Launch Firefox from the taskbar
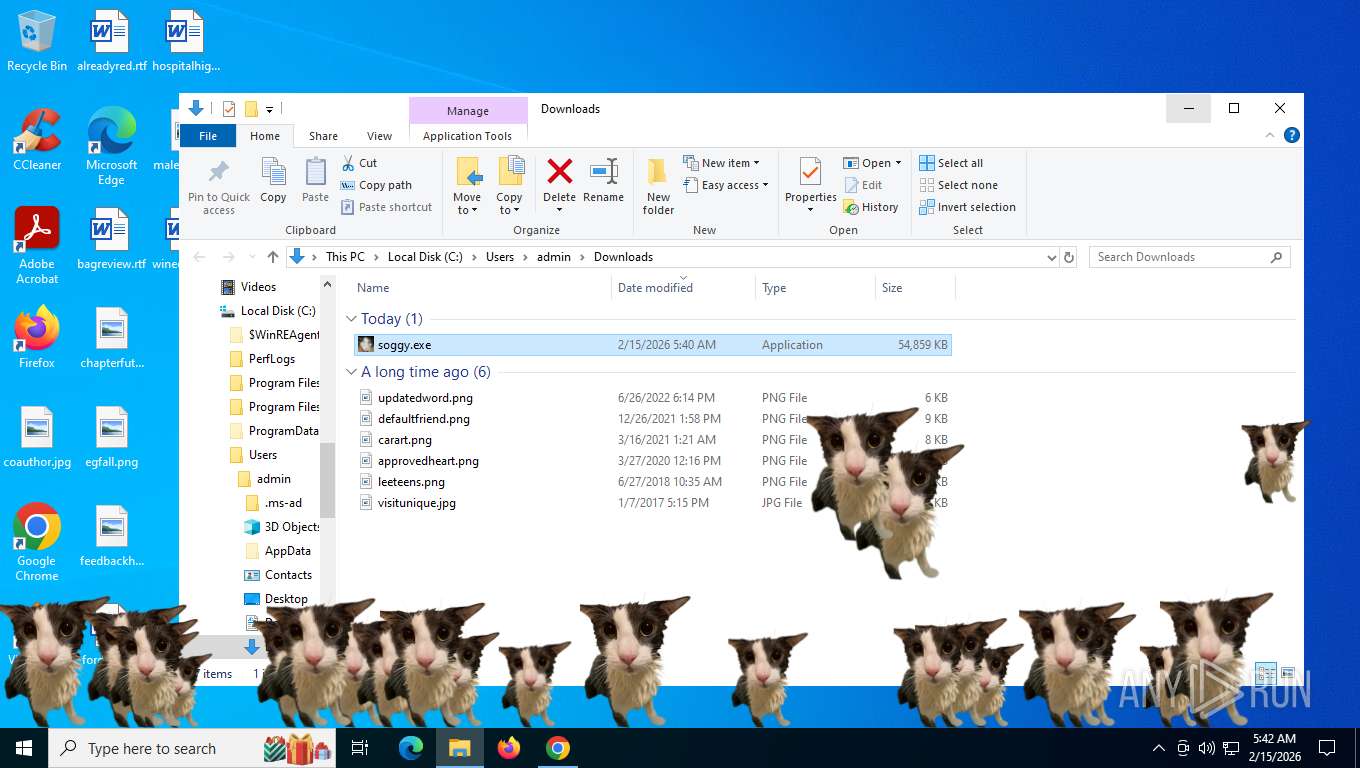The width and height of the screenshot is (1360, 768). pyautogui.click(x=509, y=748)
